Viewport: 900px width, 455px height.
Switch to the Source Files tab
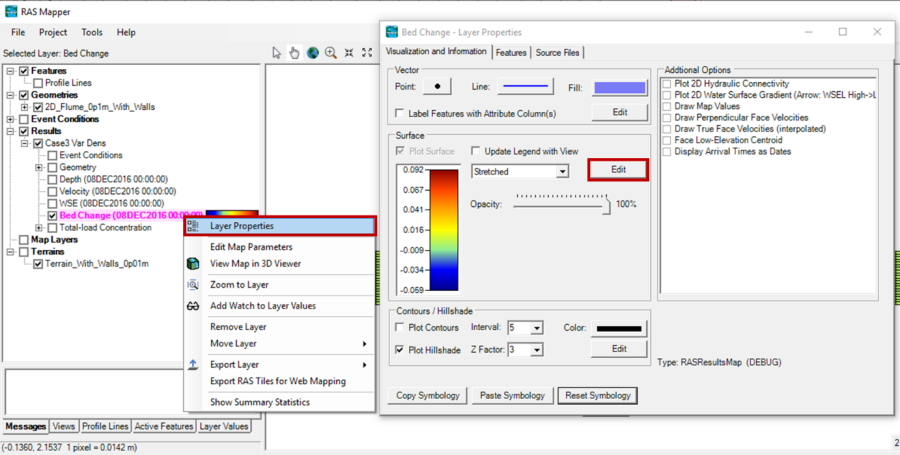[557, 52]
